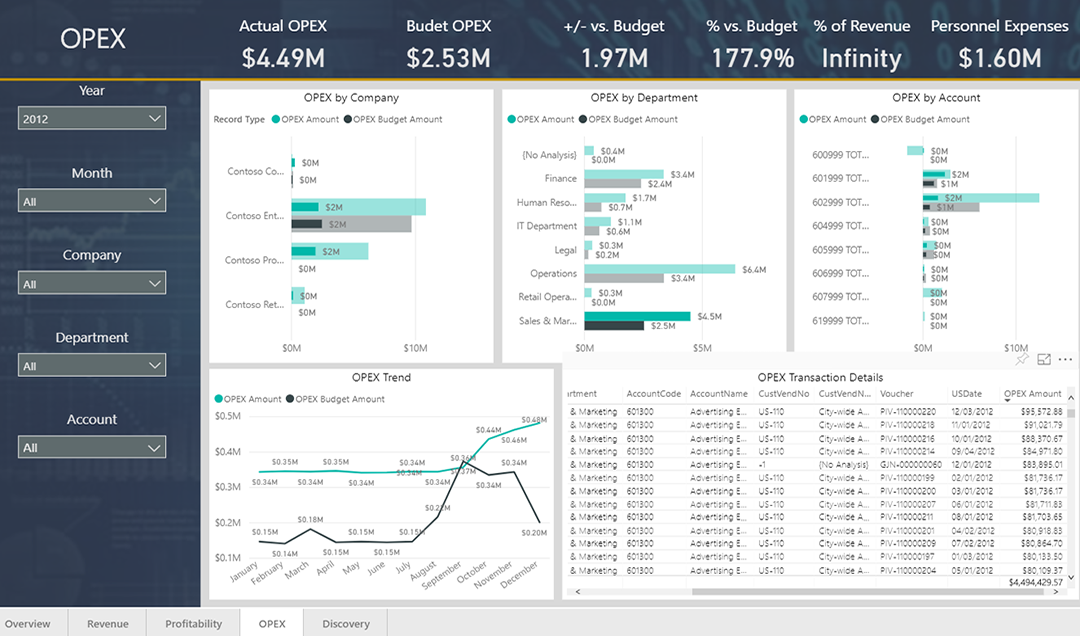Click teal OPEX Amount legend marker in OPEX Trend
The width and height of the screenshot is (1080, 636).
(219, 399)
